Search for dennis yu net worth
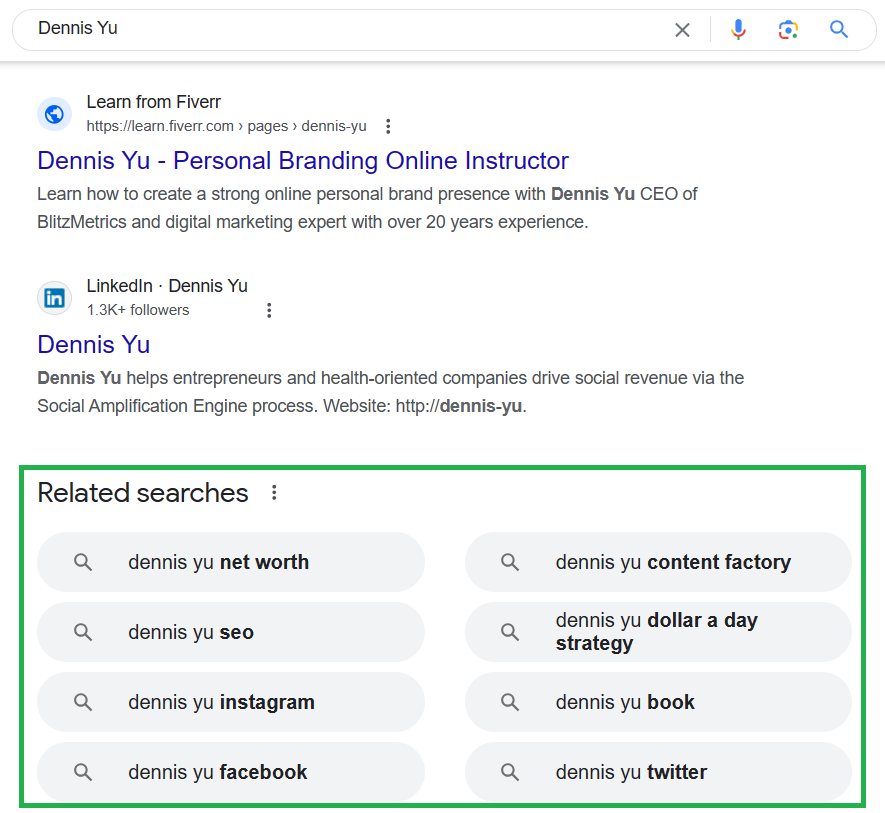 [231, 562]
